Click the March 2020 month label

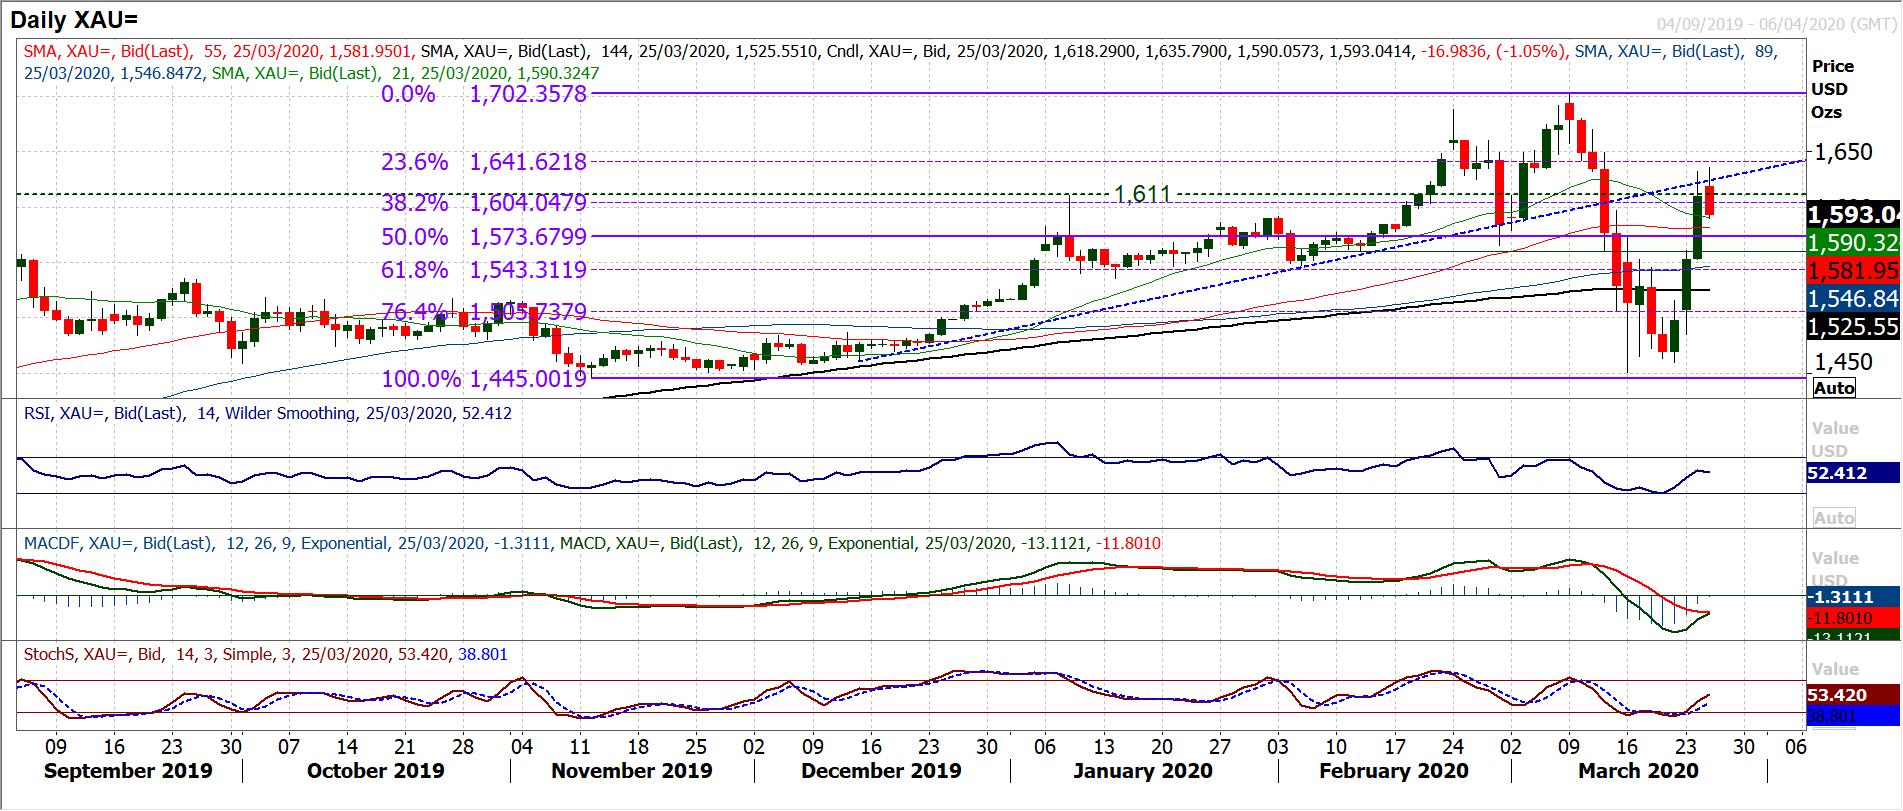click(x=1638, y=771)
